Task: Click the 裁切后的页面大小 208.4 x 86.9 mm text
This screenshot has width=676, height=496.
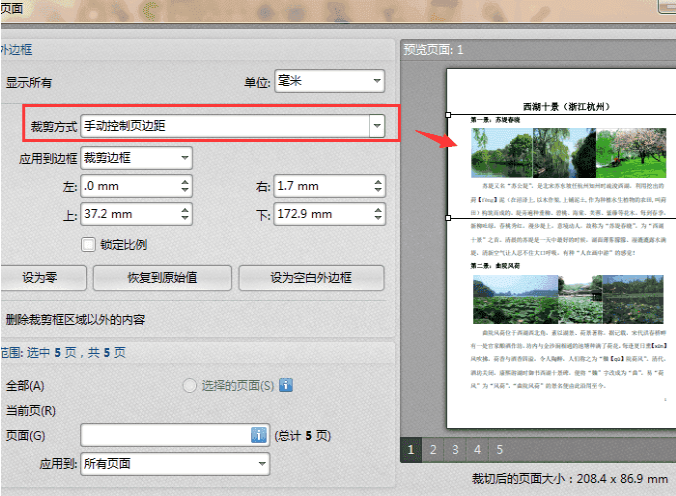Action: pos(570,479)
